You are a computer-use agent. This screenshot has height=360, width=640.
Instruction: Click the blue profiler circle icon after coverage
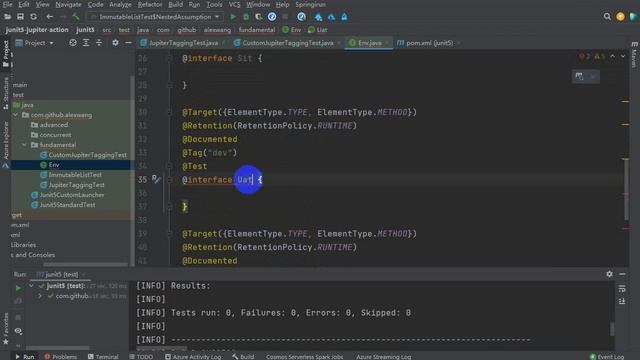(272, 17)
